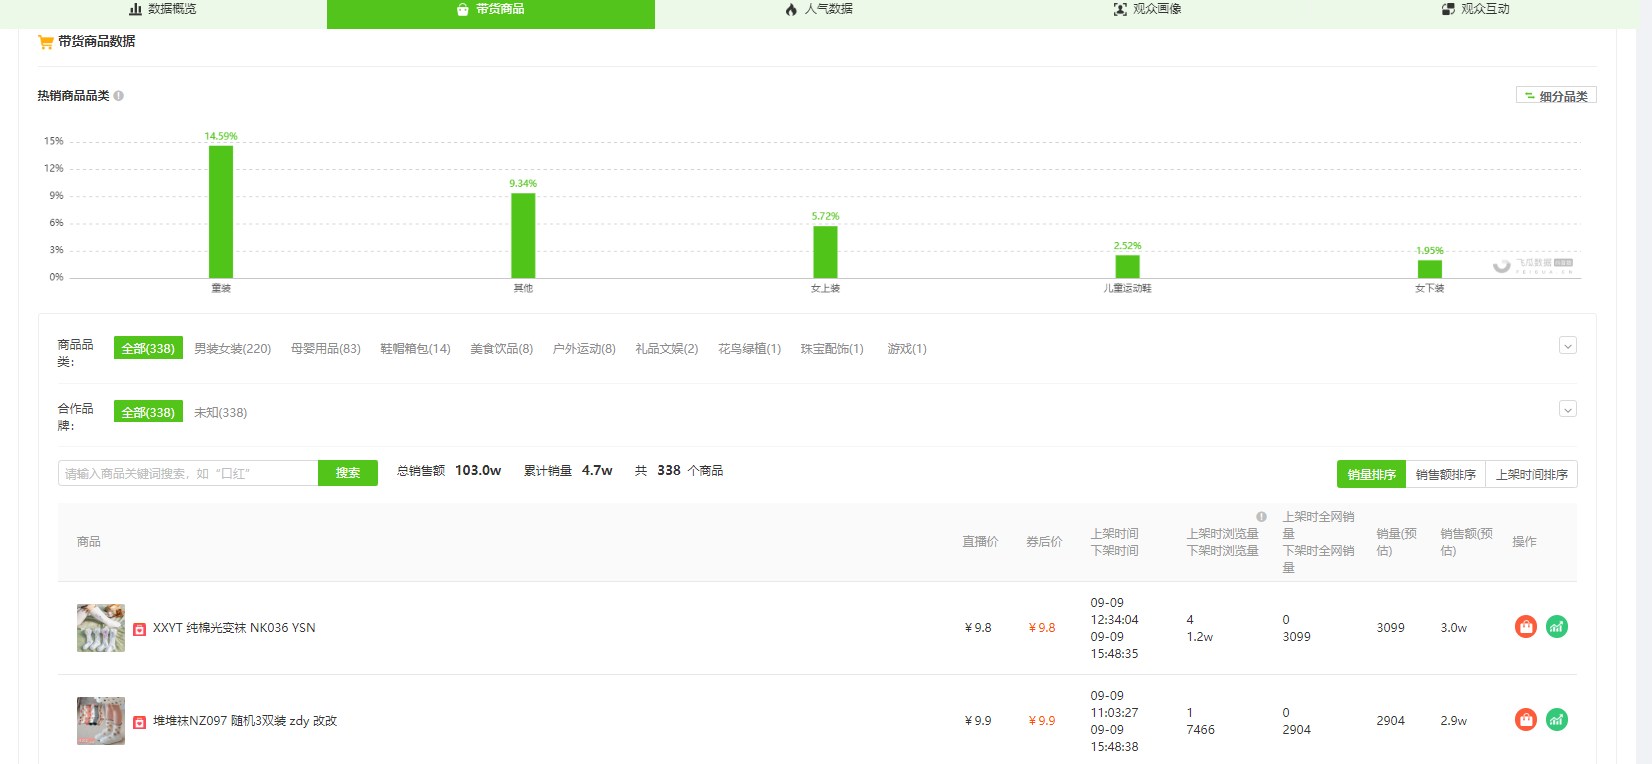Click the 销量(预估) column header
The width and height of the screenshot is (1652, 764).
click(1396, 542)
